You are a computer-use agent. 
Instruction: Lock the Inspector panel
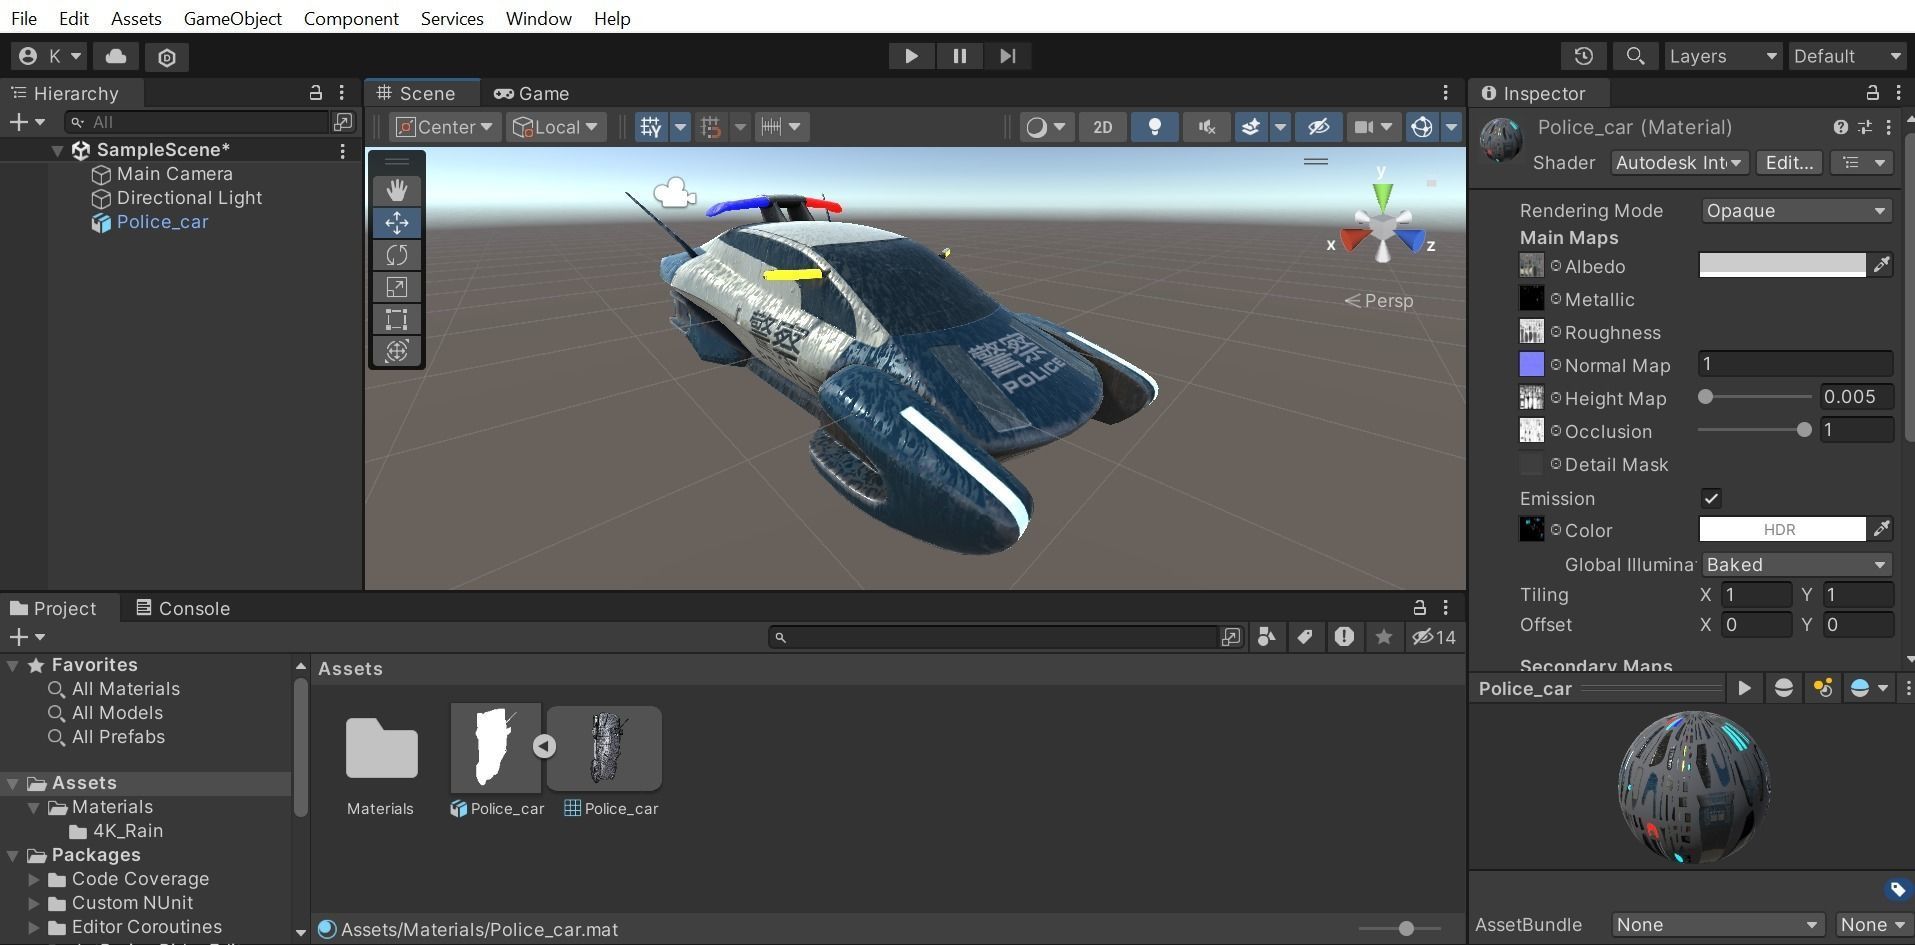coord(1872,93)
